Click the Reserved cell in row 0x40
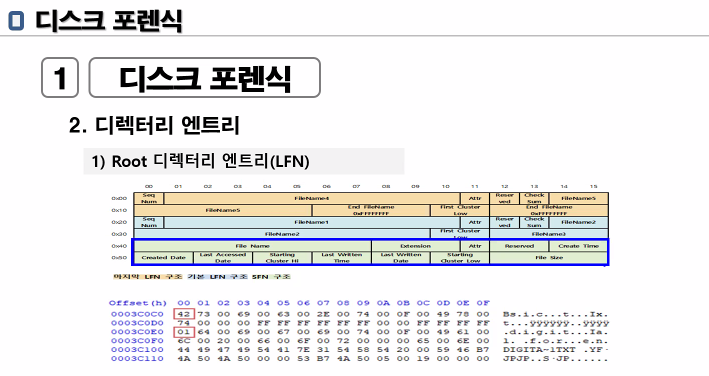 [519, 246]
